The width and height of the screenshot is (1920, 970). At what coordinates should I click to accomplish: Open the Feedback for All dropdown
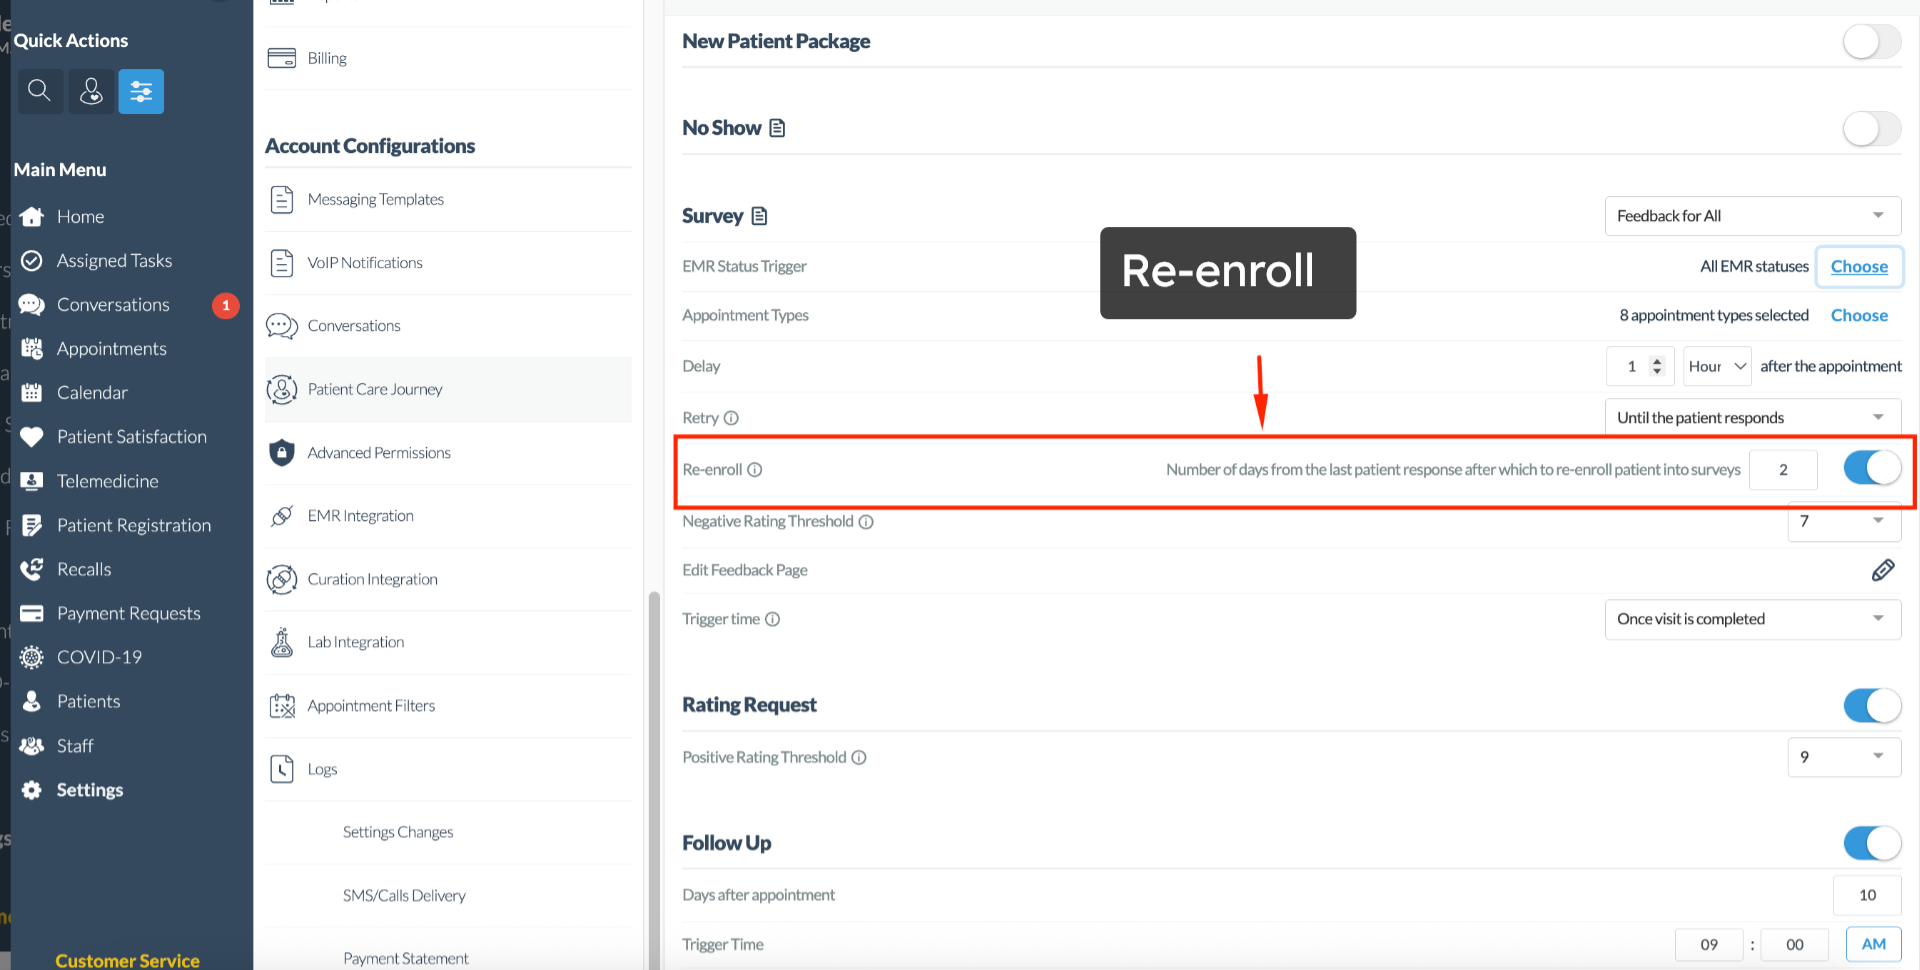[x=1752, y=216]
